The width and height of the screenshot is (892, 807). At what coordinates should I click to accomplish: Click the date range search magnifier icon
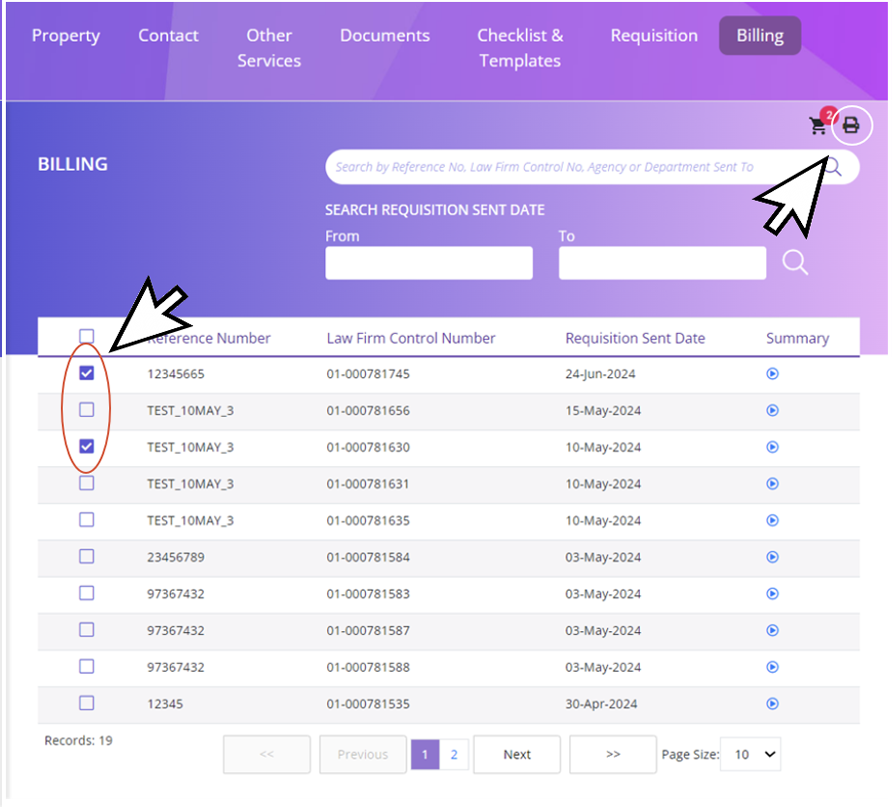click(x=795, y=263)
